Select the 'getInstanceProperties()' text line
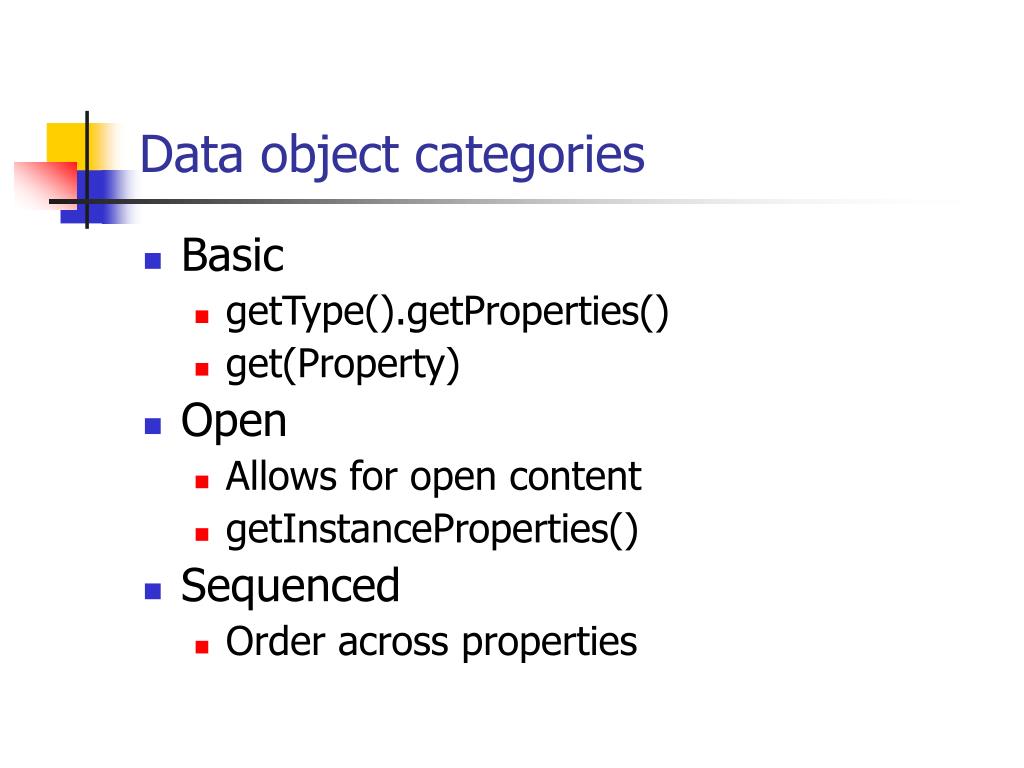The image size is (1024, 768). (x=432, y=530)
